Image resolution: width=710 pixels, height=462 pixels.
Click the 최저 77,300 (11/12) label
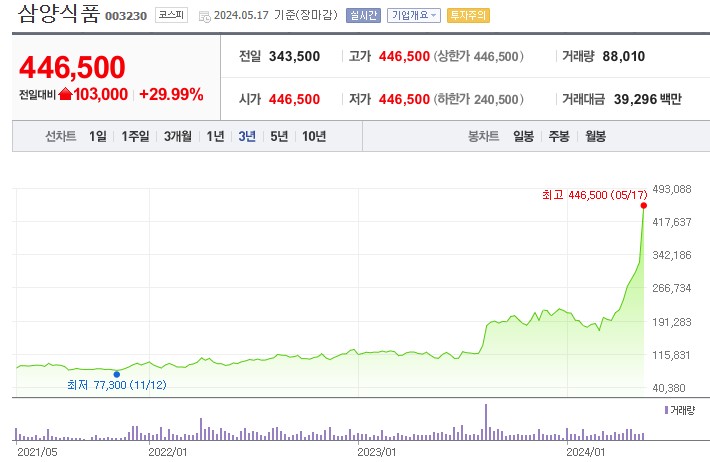(x=117, y=385)
